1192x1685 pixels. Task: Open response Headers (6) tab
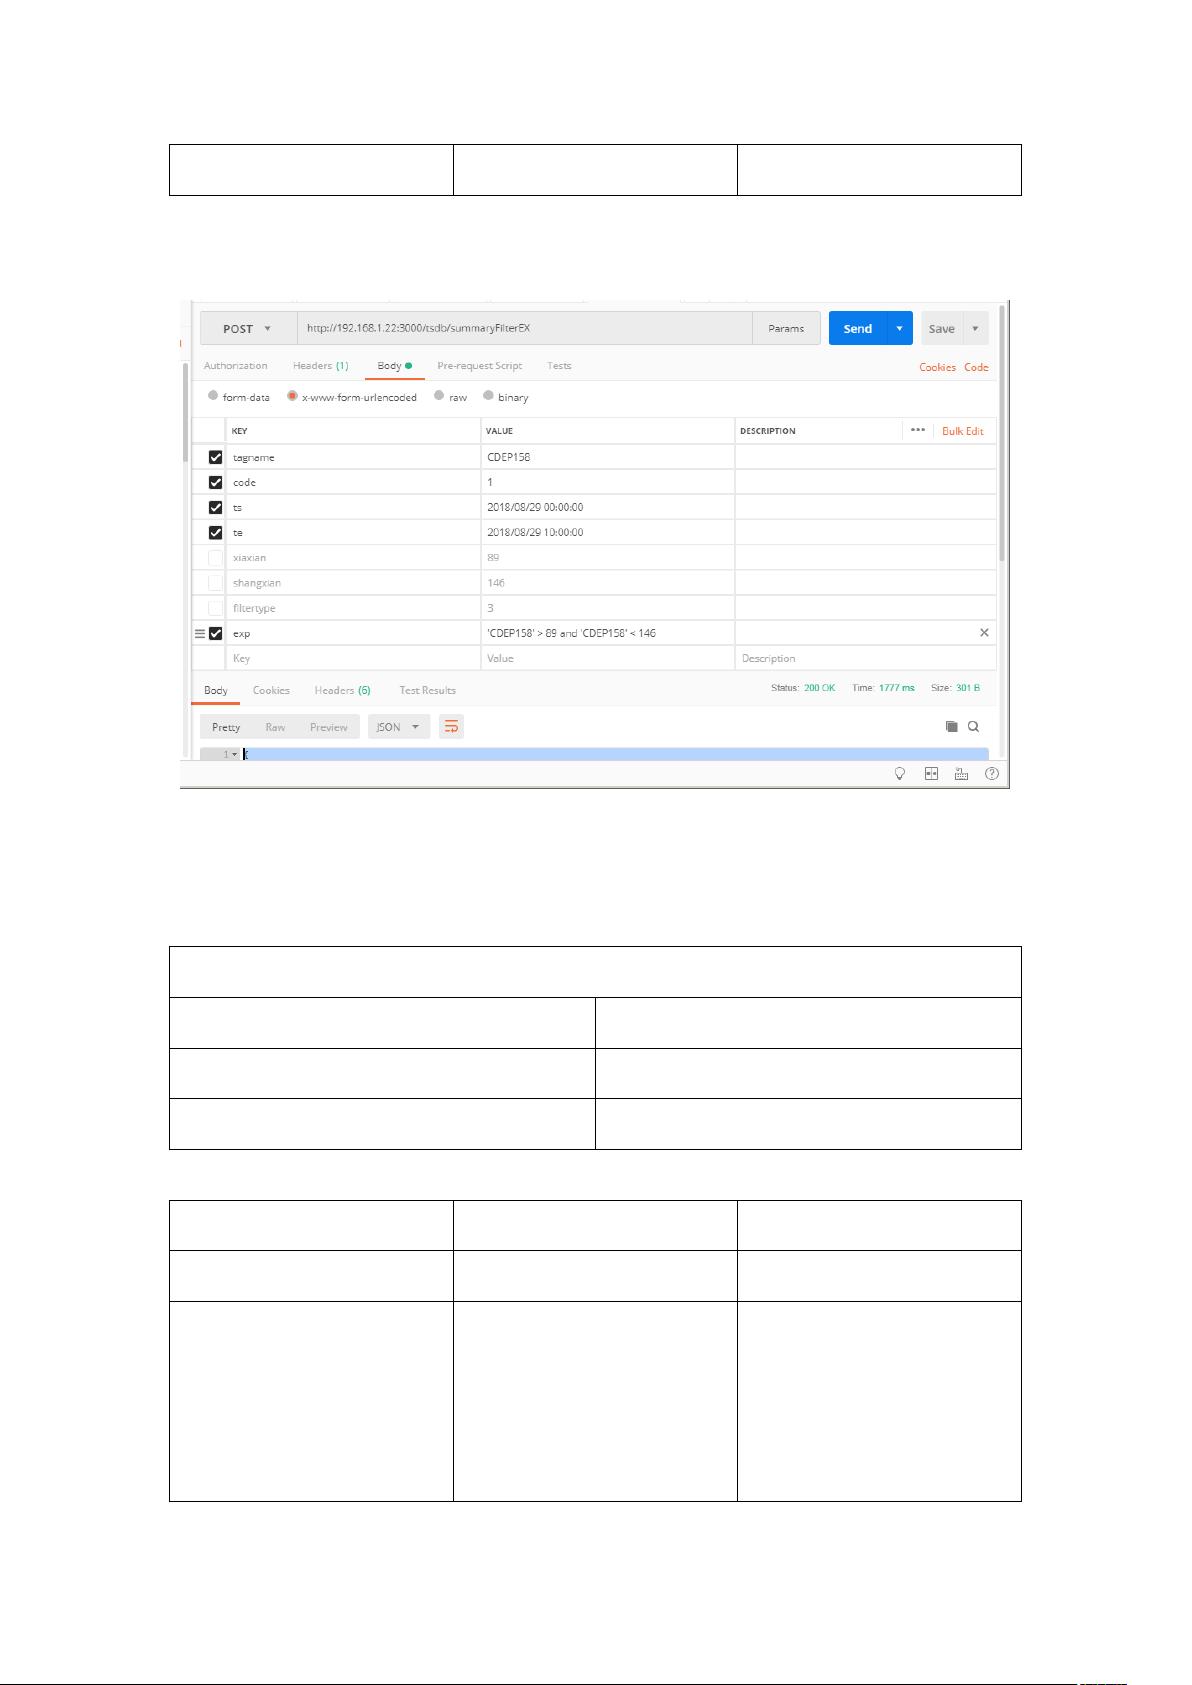tap(342, 690)
